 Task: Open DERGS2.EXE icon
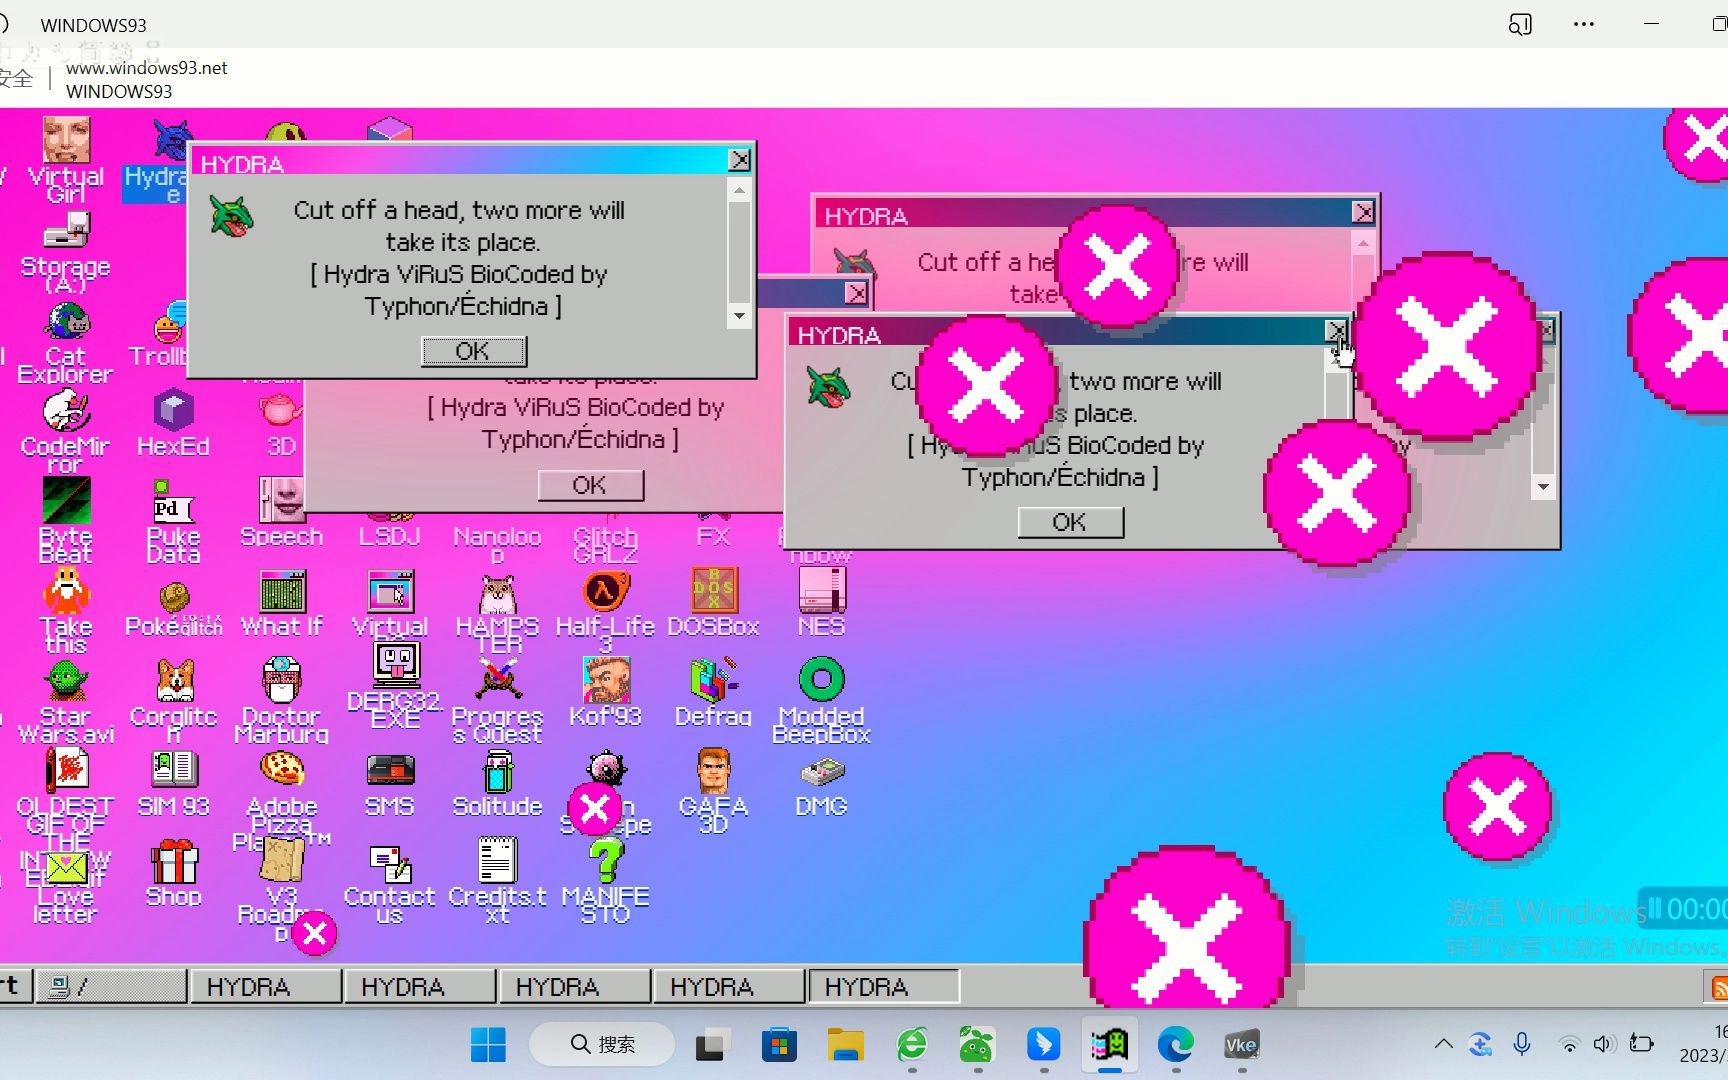click(397, 686)
